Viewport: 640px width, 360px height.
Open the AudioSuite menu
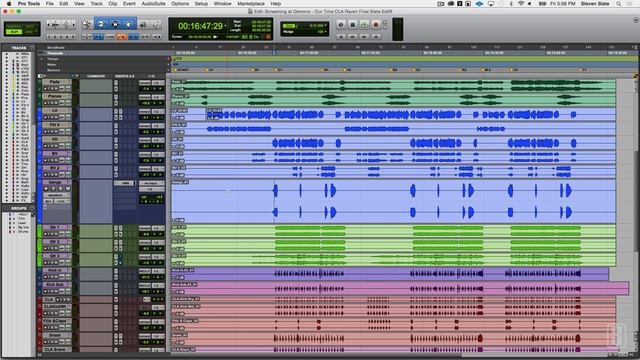(153, 4)
